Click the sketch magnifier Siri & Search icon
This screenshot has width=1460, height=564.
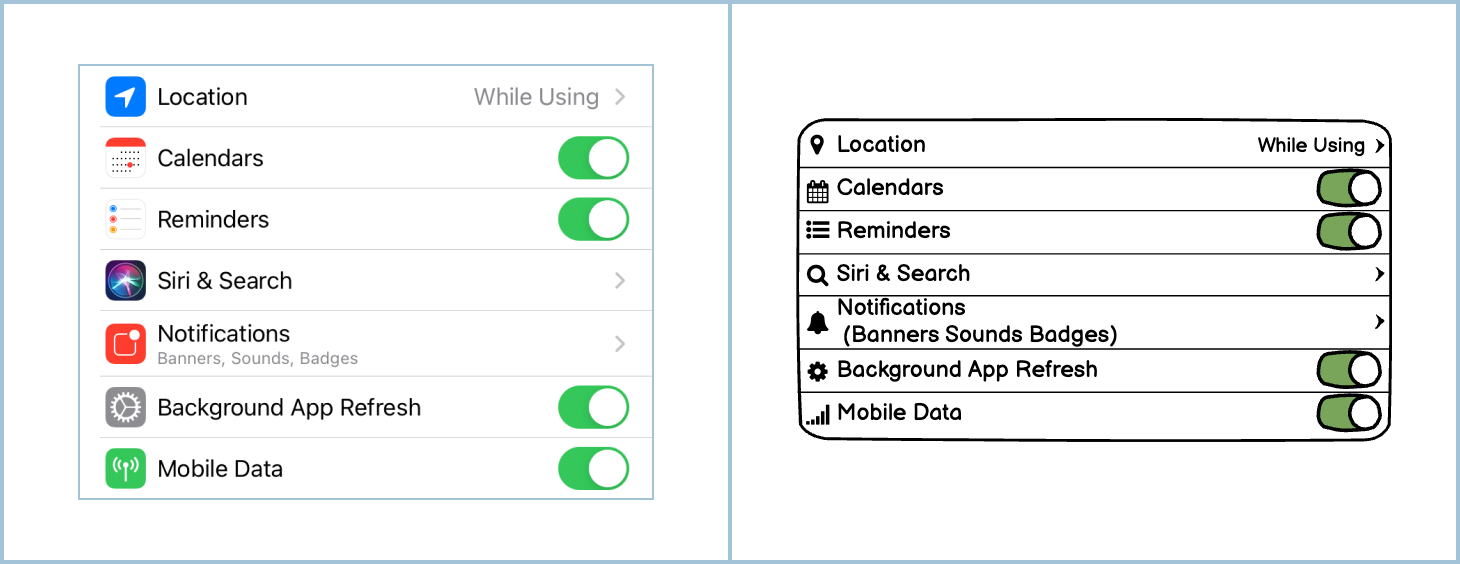click(817, 275)
